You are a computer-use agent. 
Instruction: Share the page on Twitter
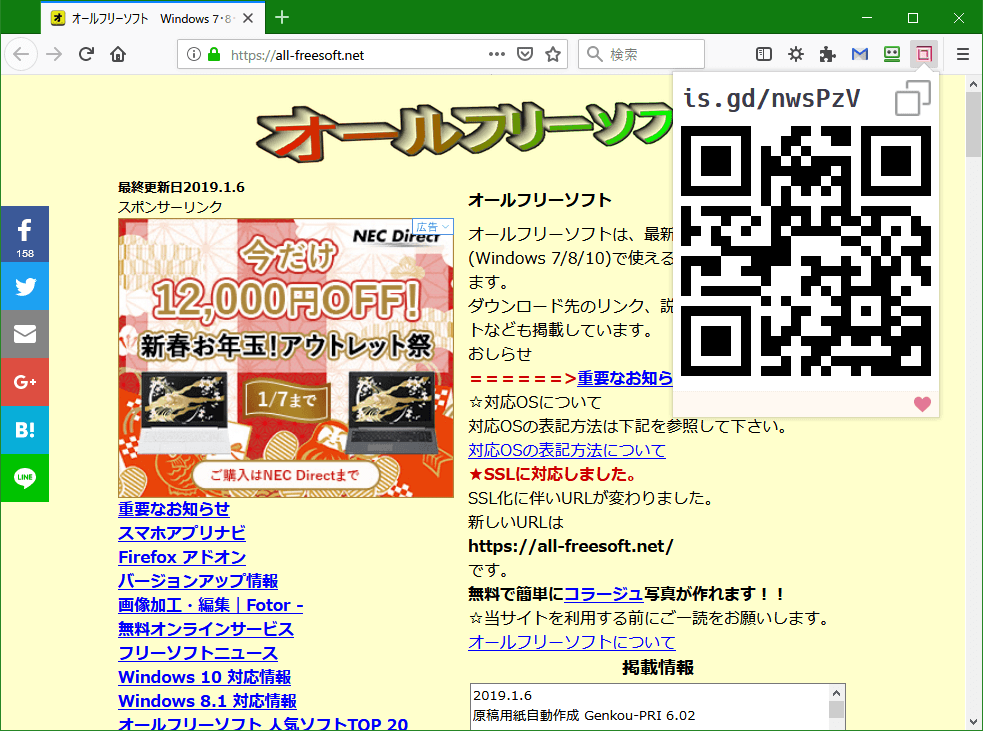click(x=24, y=287)
